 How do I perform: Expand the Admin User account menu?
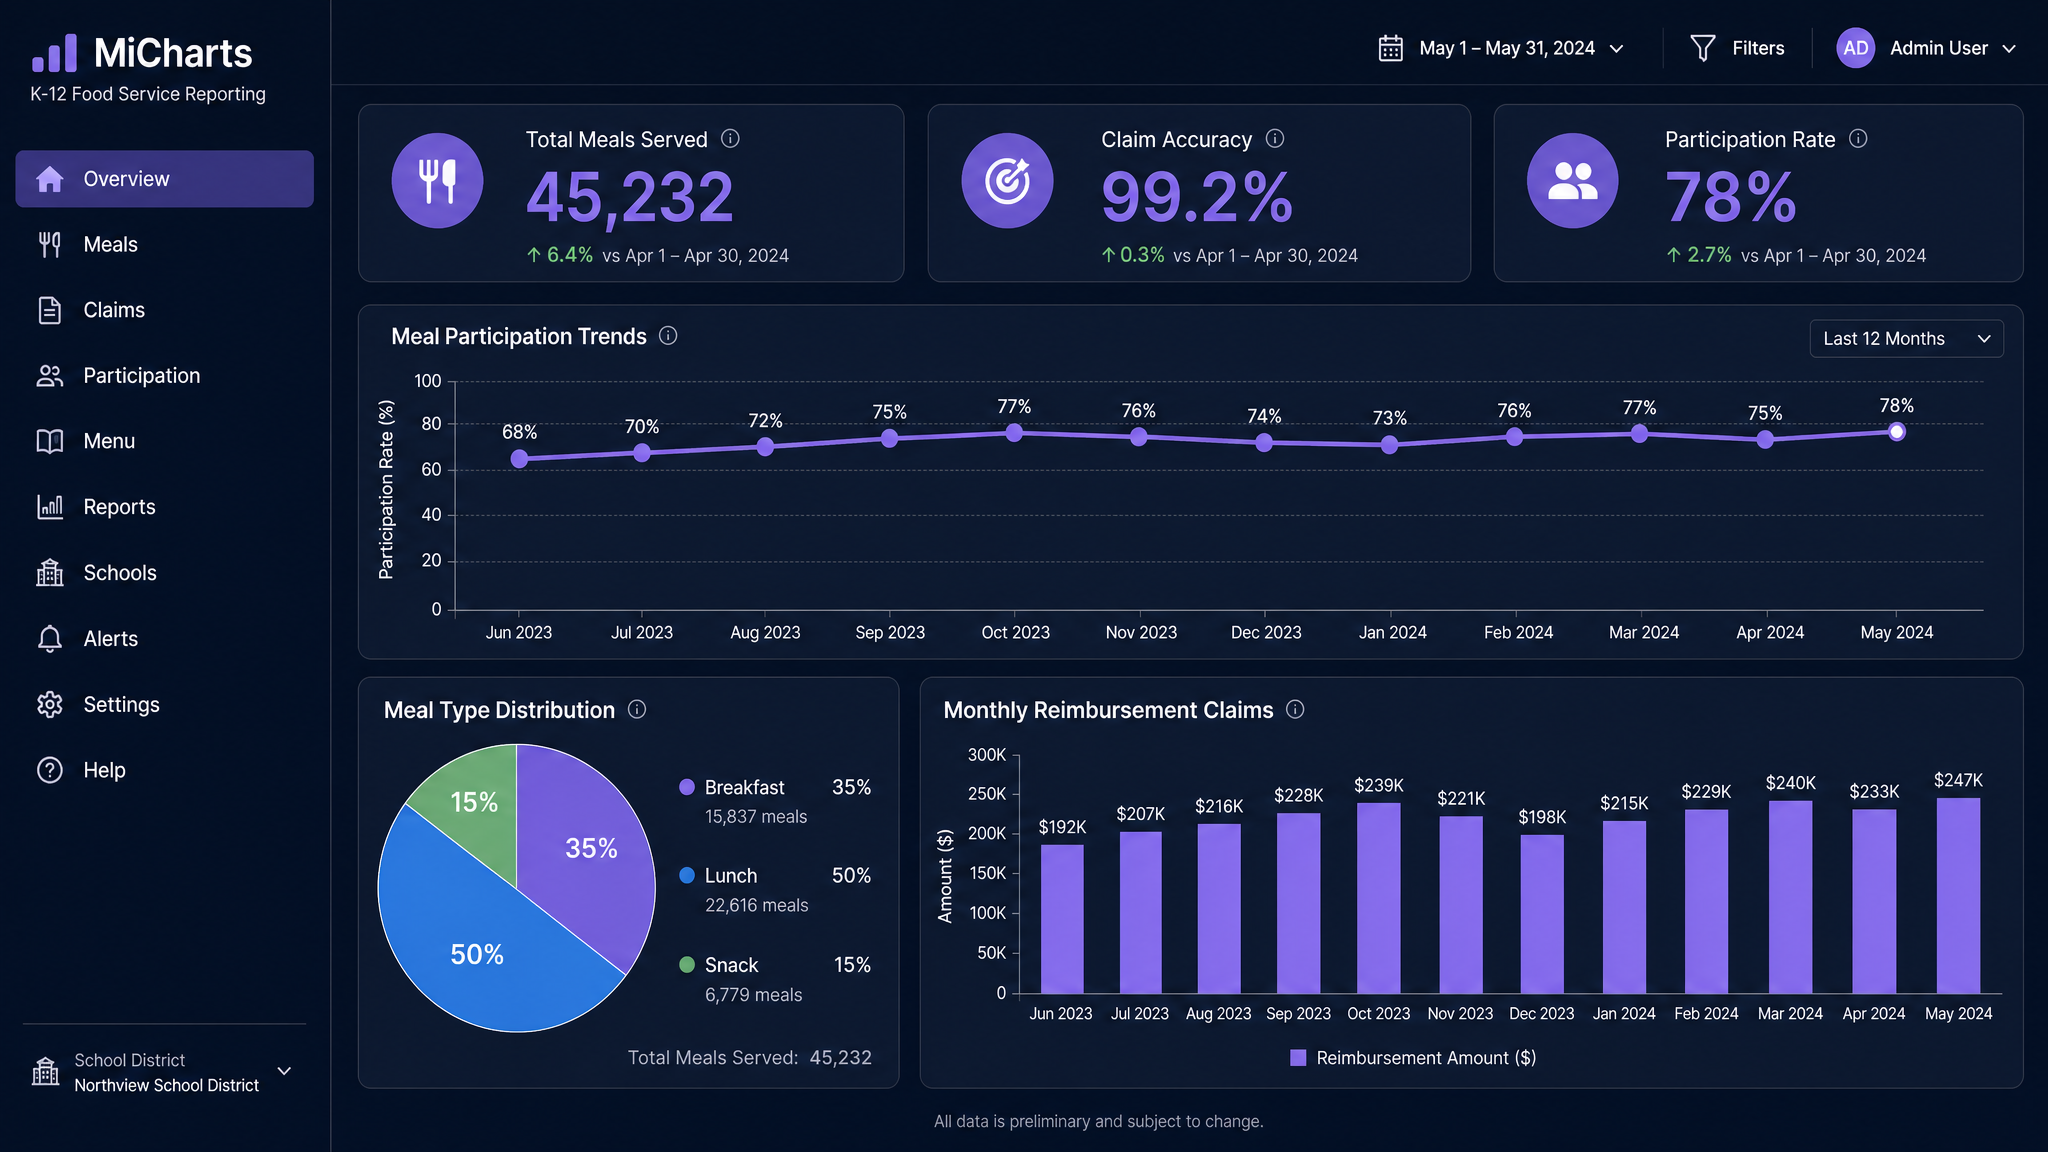[1926, 48]
